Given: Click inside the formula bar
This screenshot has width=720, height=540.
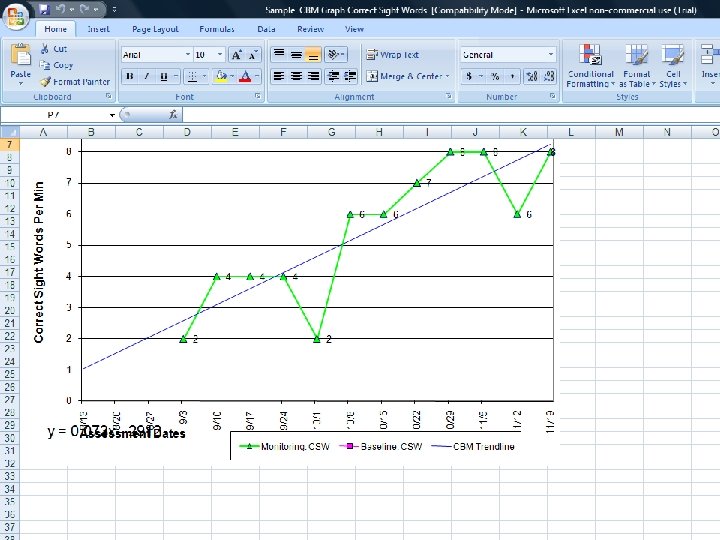Looking at the screenshot, I should (x=450, y=115).
